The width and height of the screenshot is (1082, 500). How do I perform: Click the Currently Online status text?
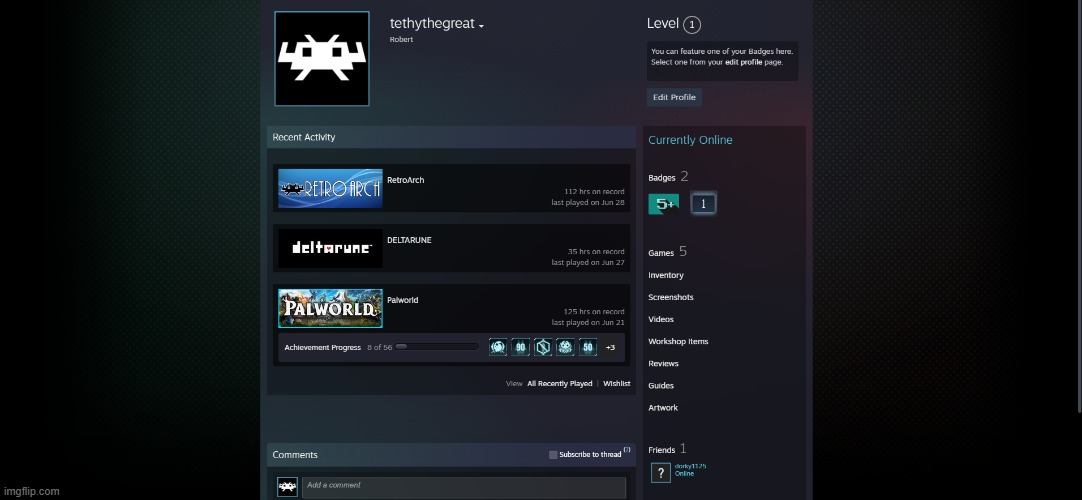coord(690,140)
